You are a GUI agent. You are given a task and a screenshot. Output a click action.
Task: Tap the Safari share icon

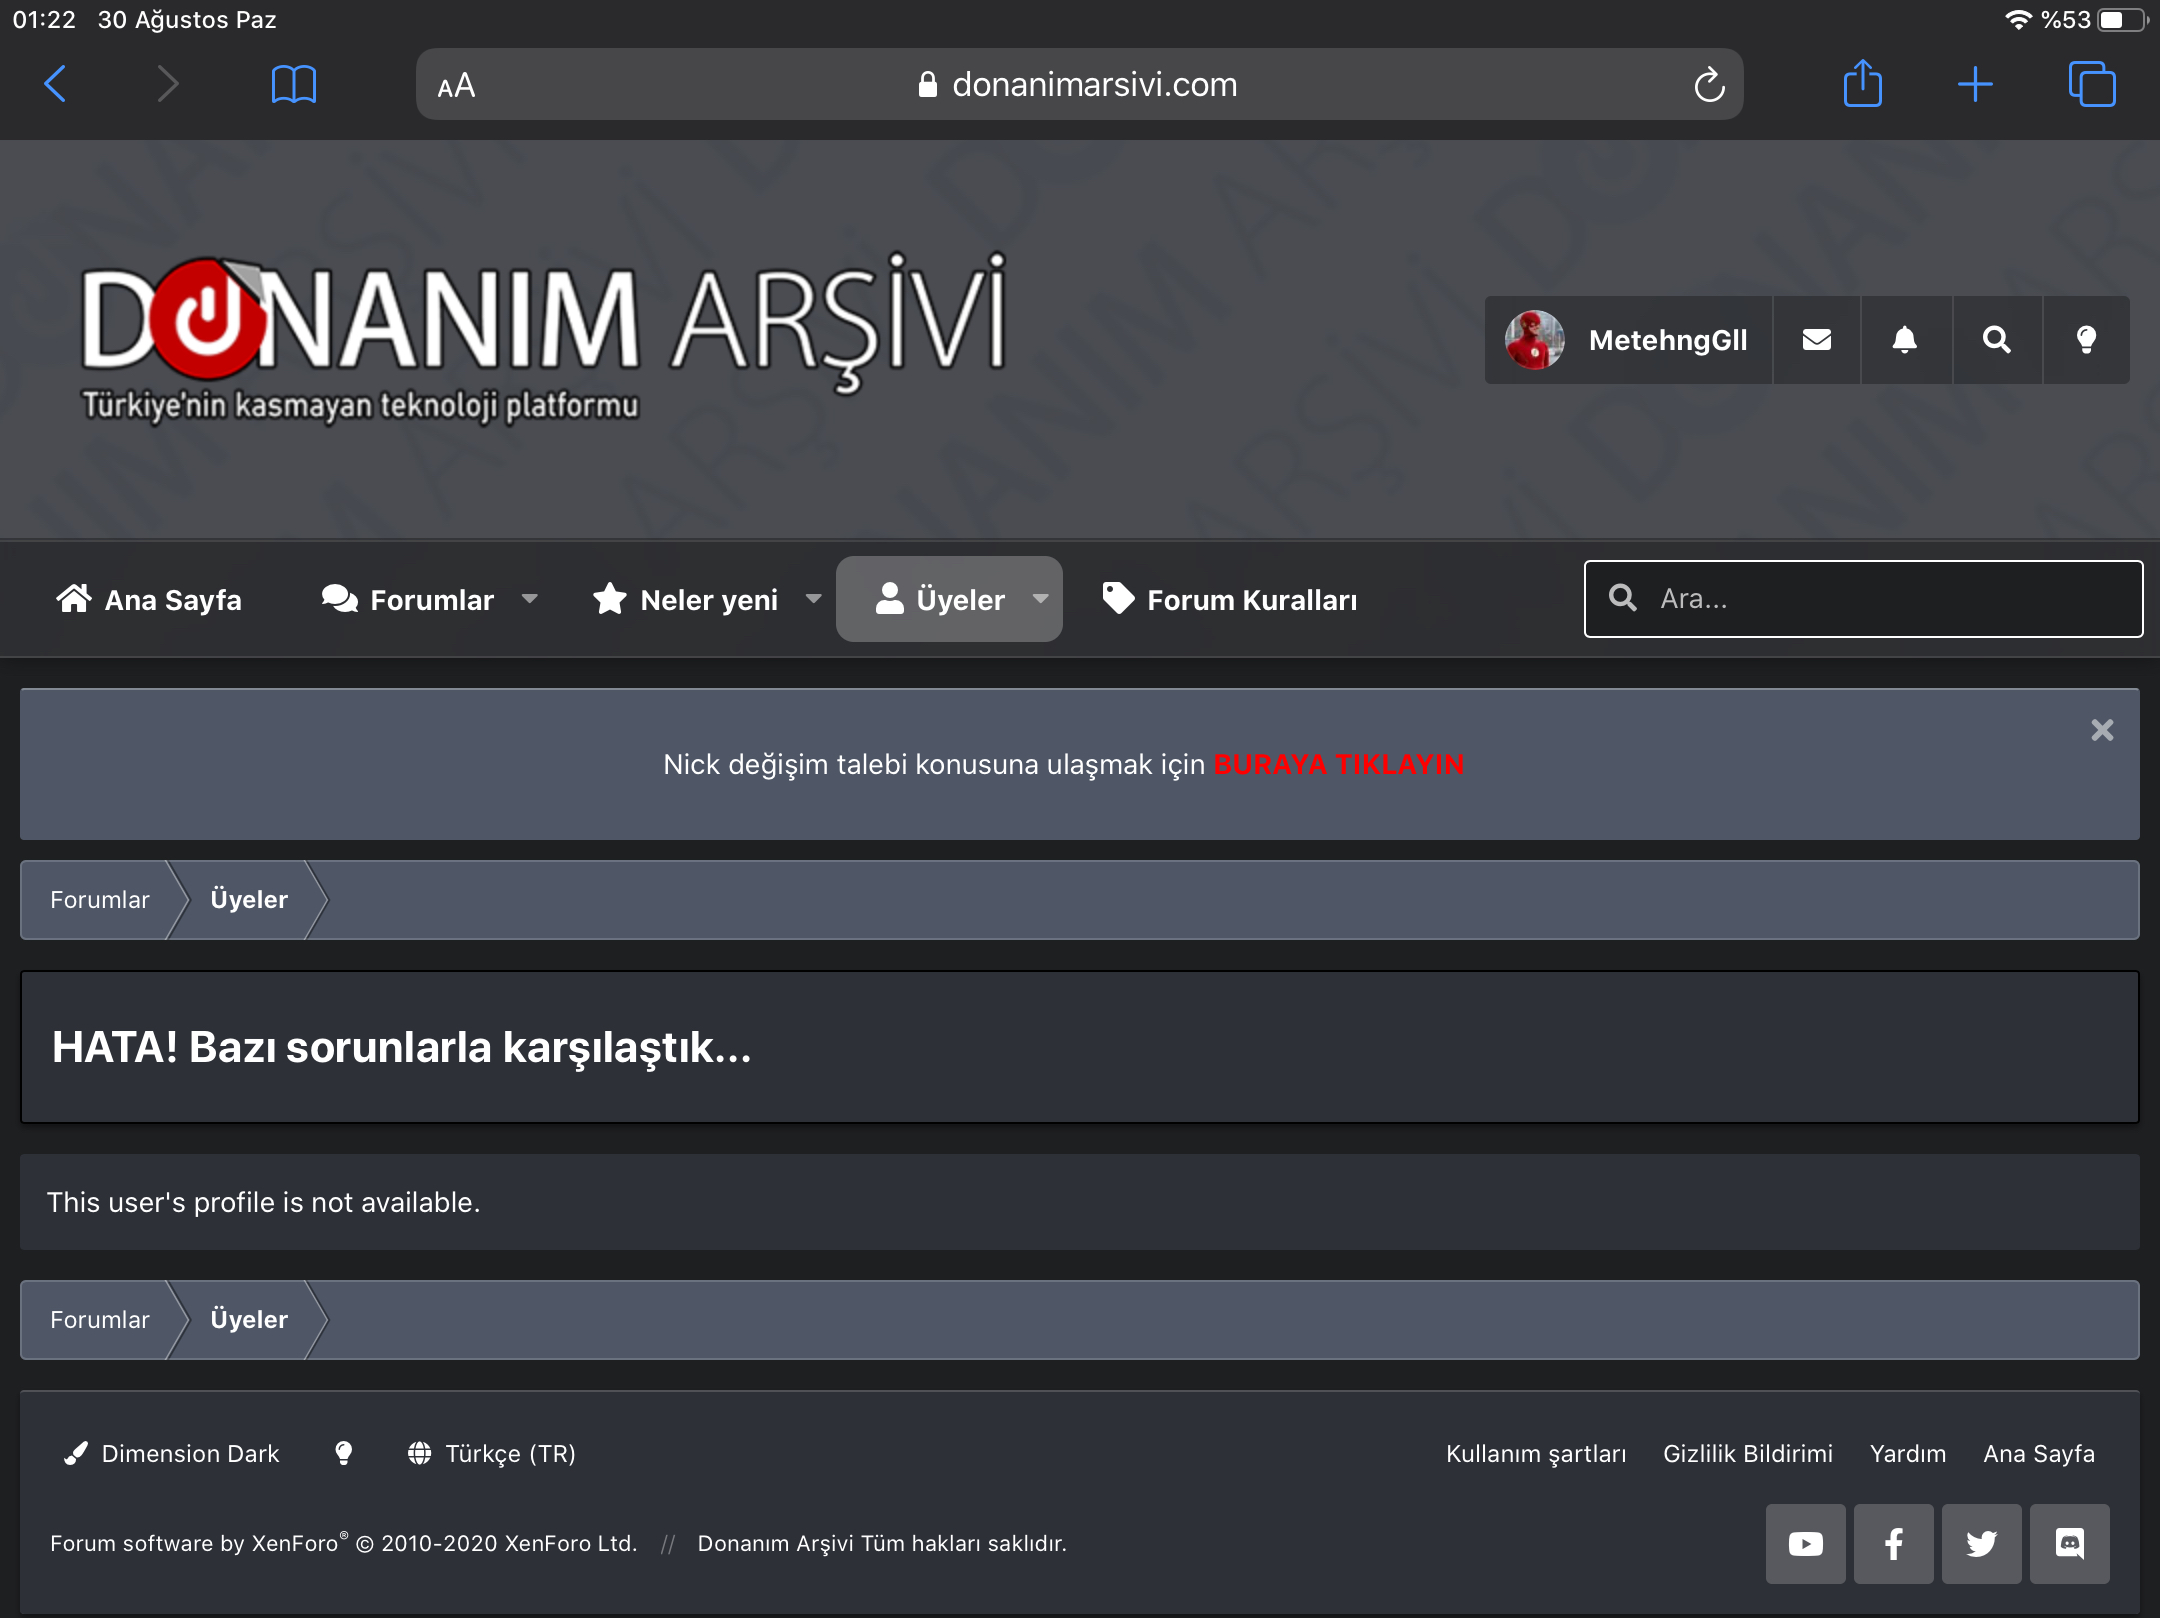tap(1862, 84)
